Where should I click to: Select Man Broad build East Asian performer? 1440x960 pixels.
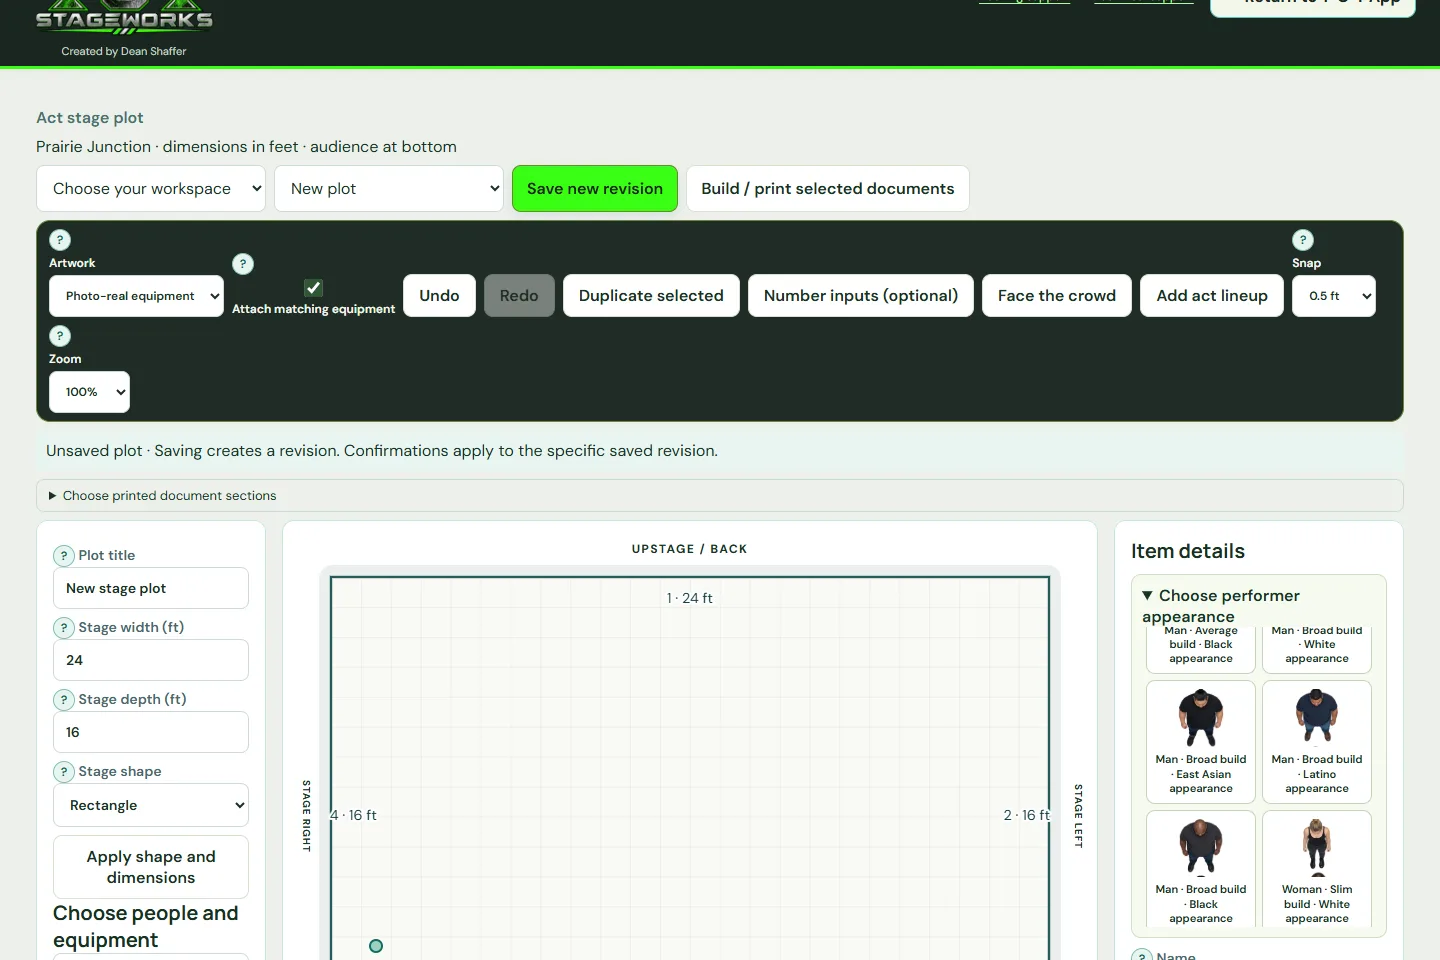coord(1201,742)
